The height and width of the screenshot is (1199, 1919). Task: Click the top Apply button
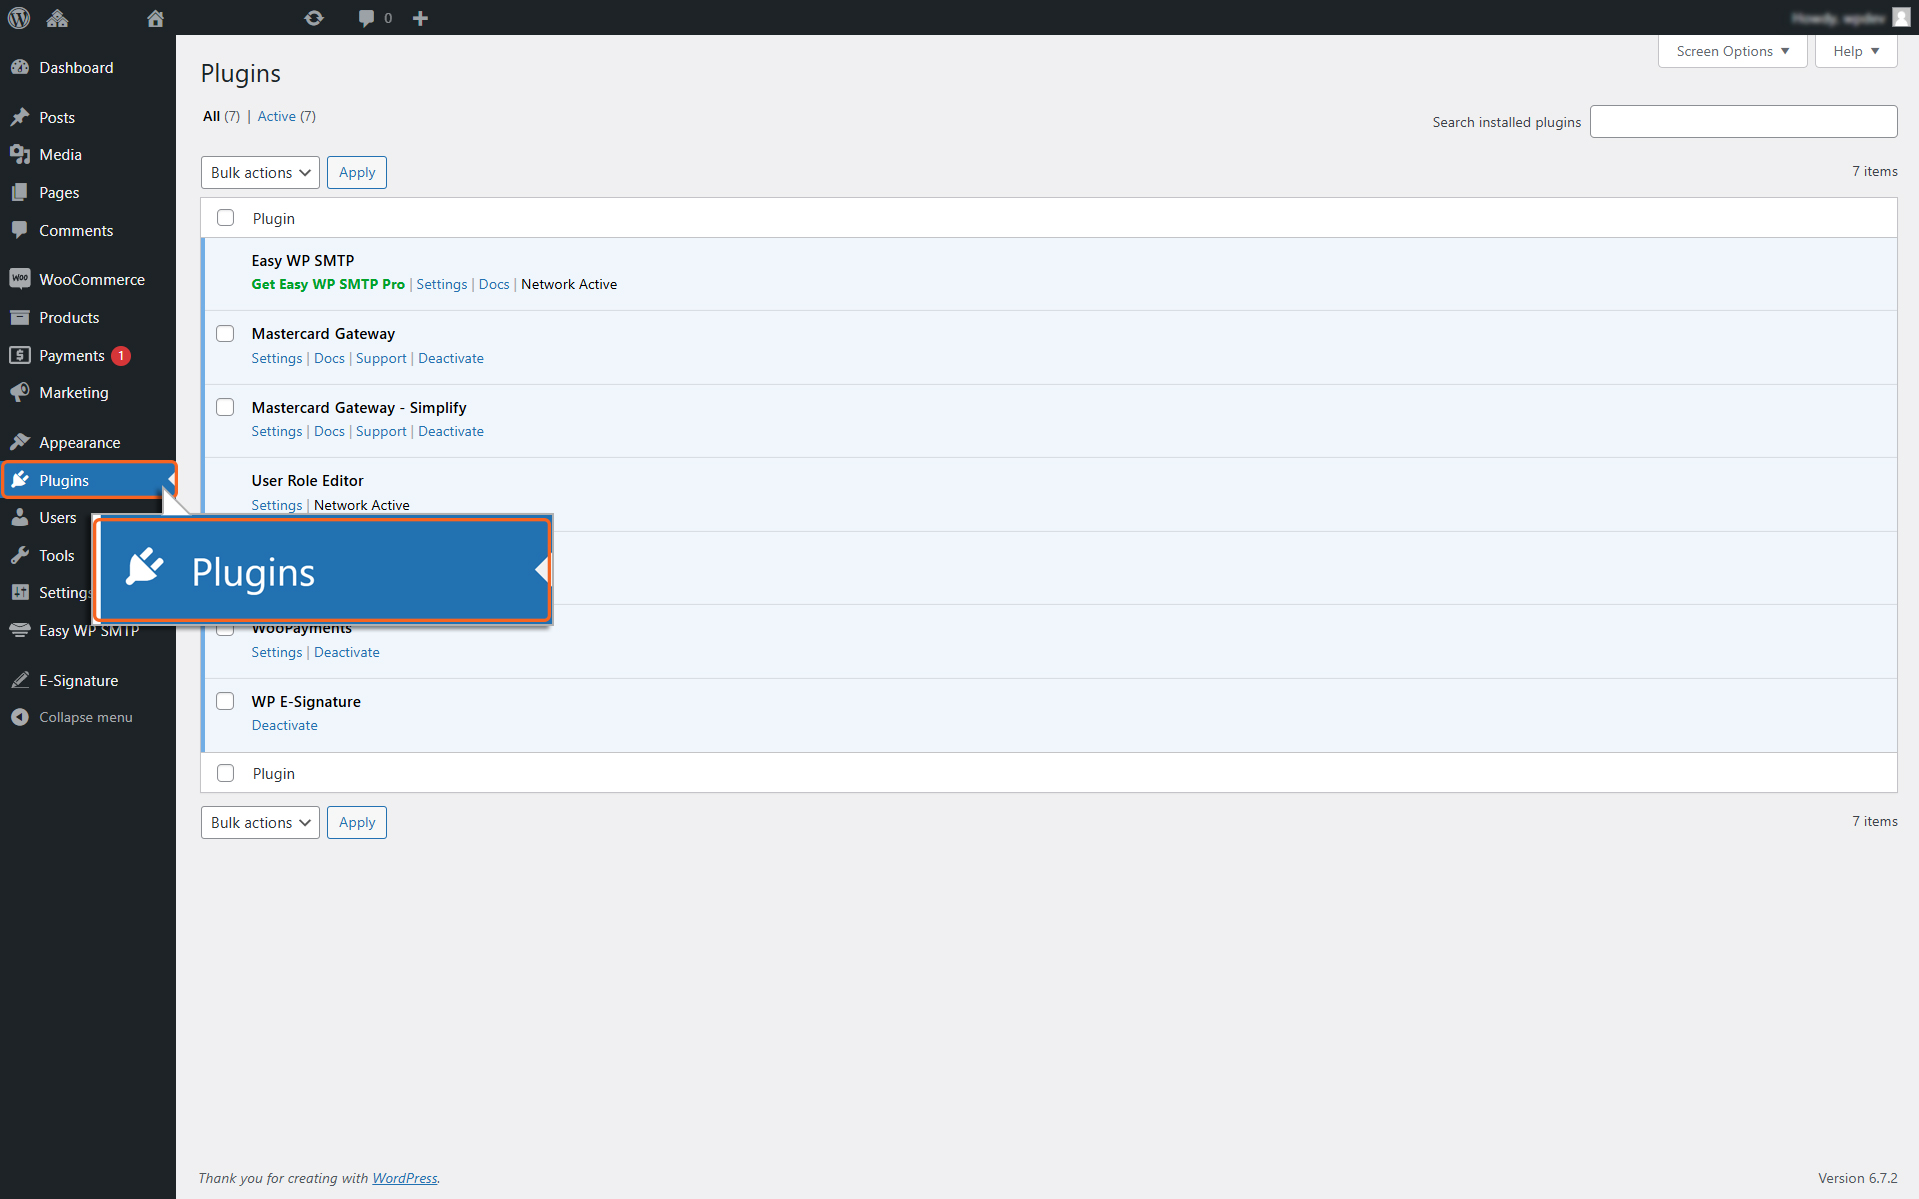click(357, 172)
